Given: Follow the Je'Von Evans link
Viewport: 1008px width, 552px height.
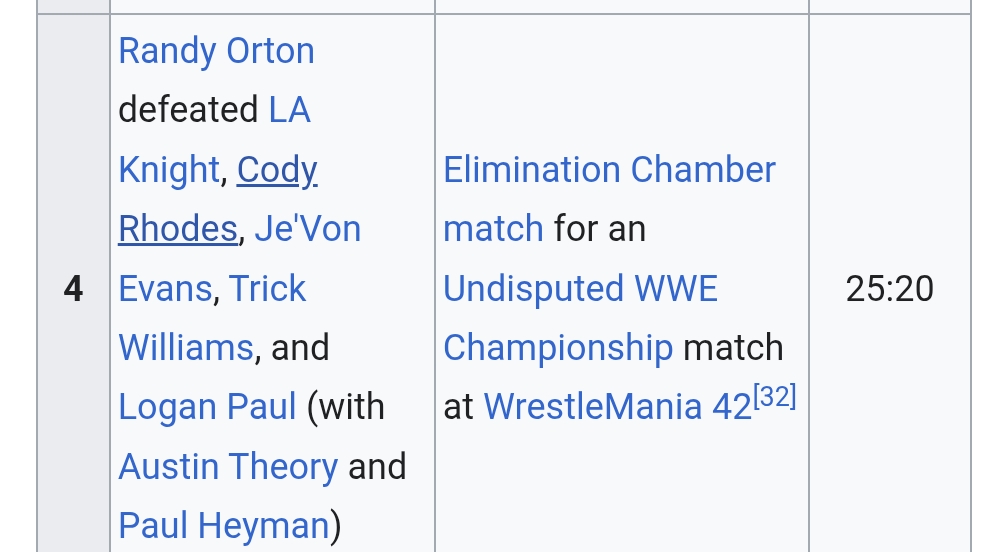Looking at the screenshot, I should [x=307, y=229].
